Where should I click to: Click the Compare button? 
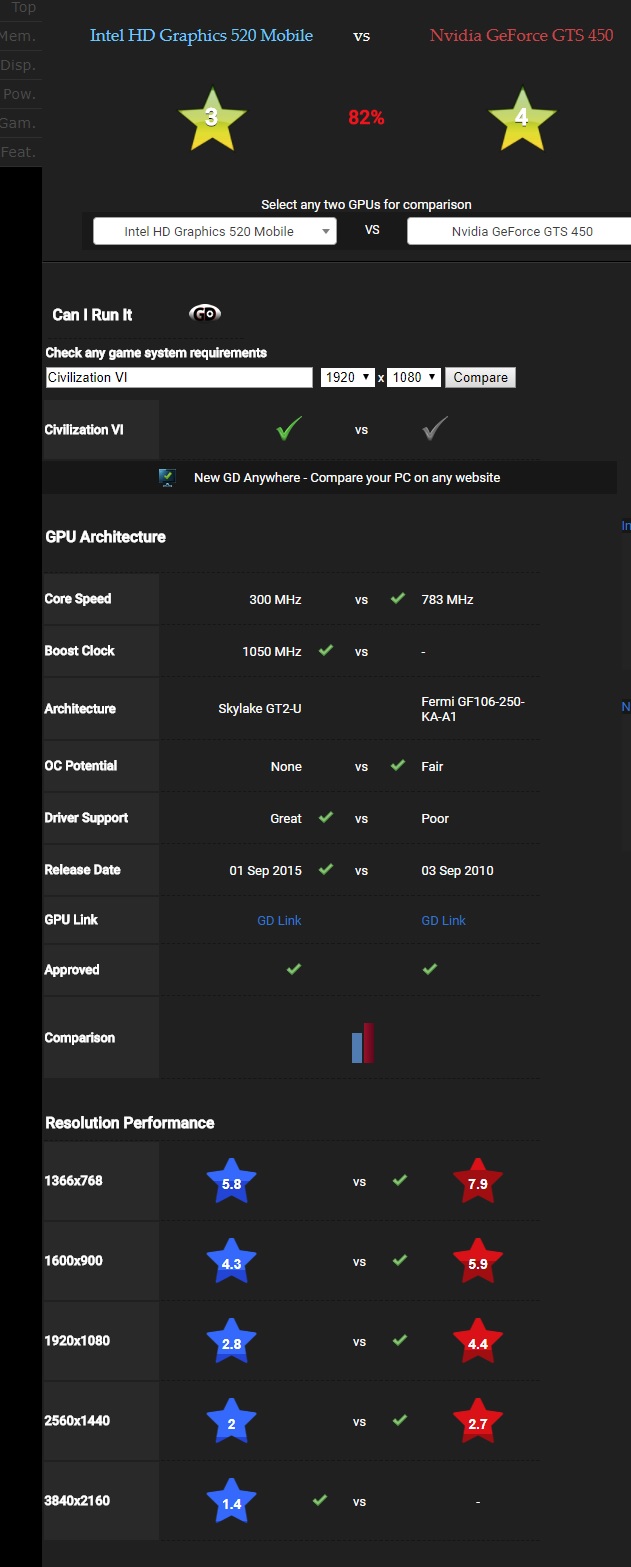click(480, 377)
